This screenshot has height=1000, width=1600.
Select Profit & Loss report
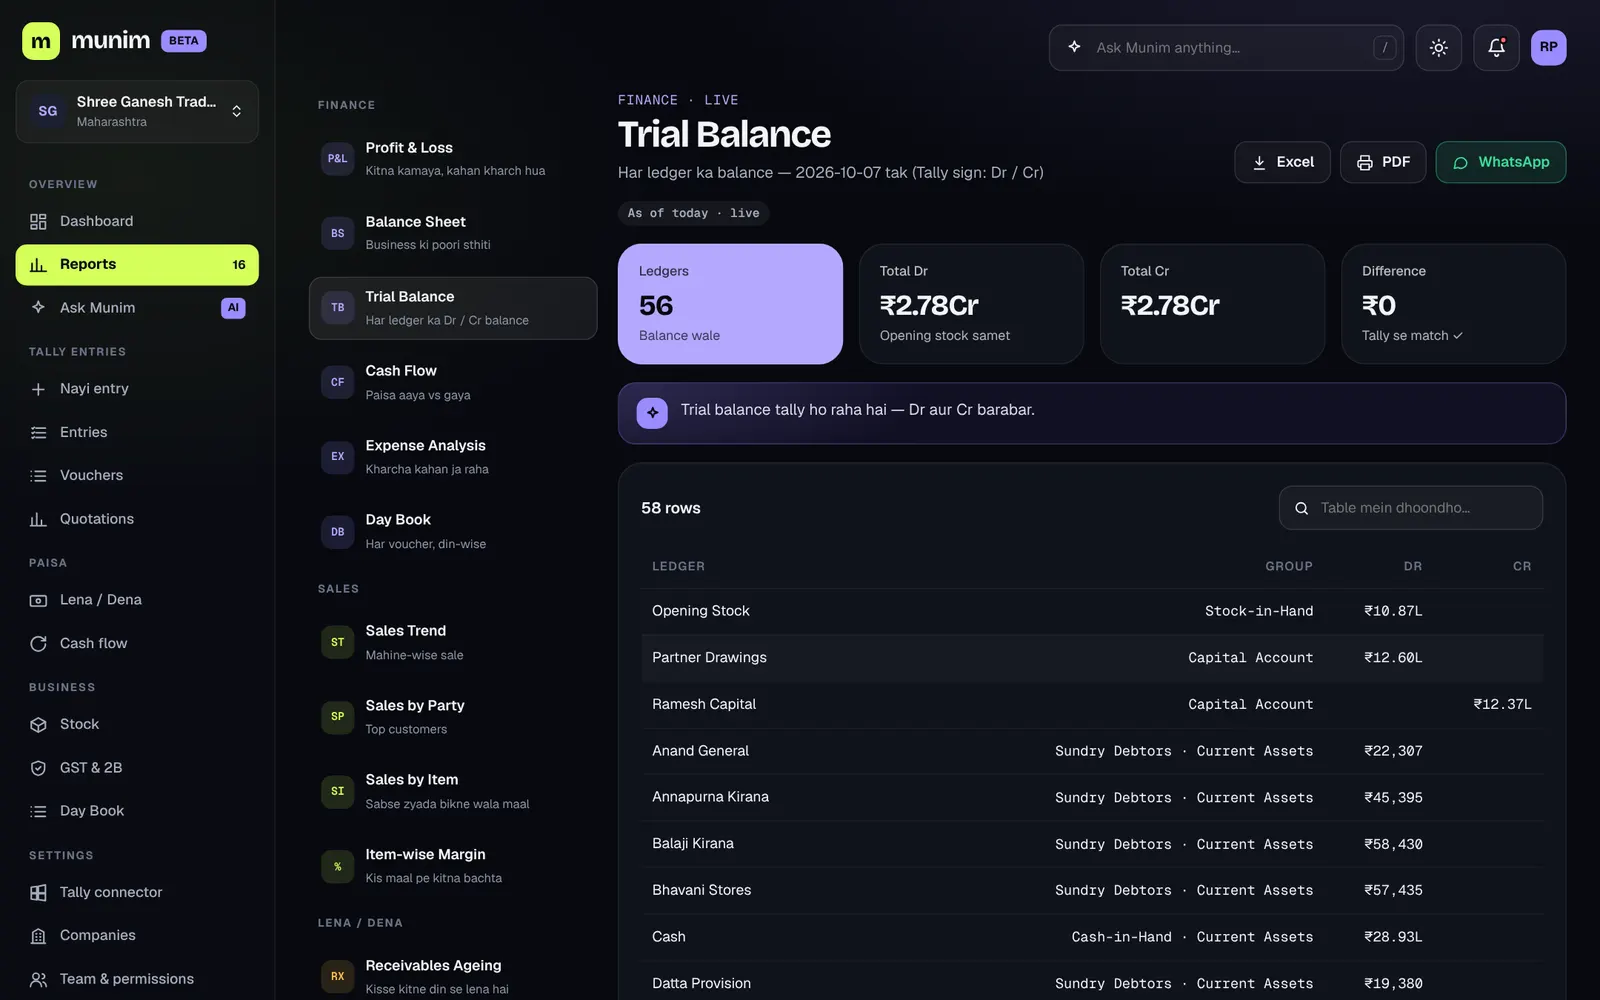pos(453,159)
